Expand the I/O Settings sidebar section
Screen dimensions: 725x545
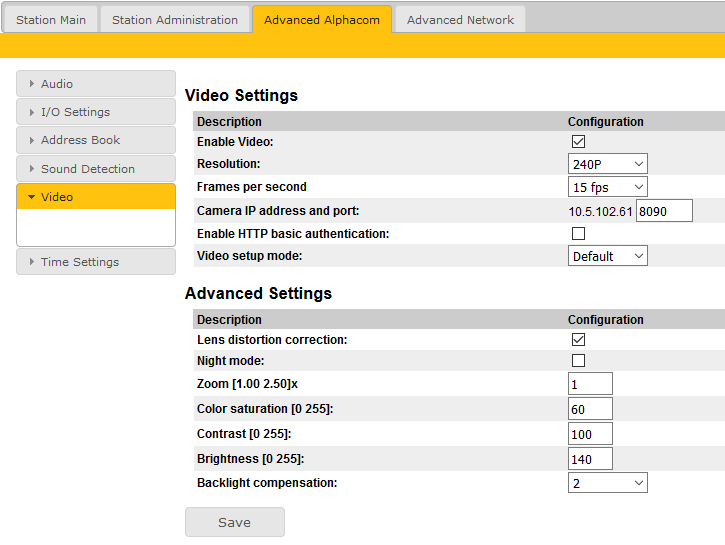(96, 112)
